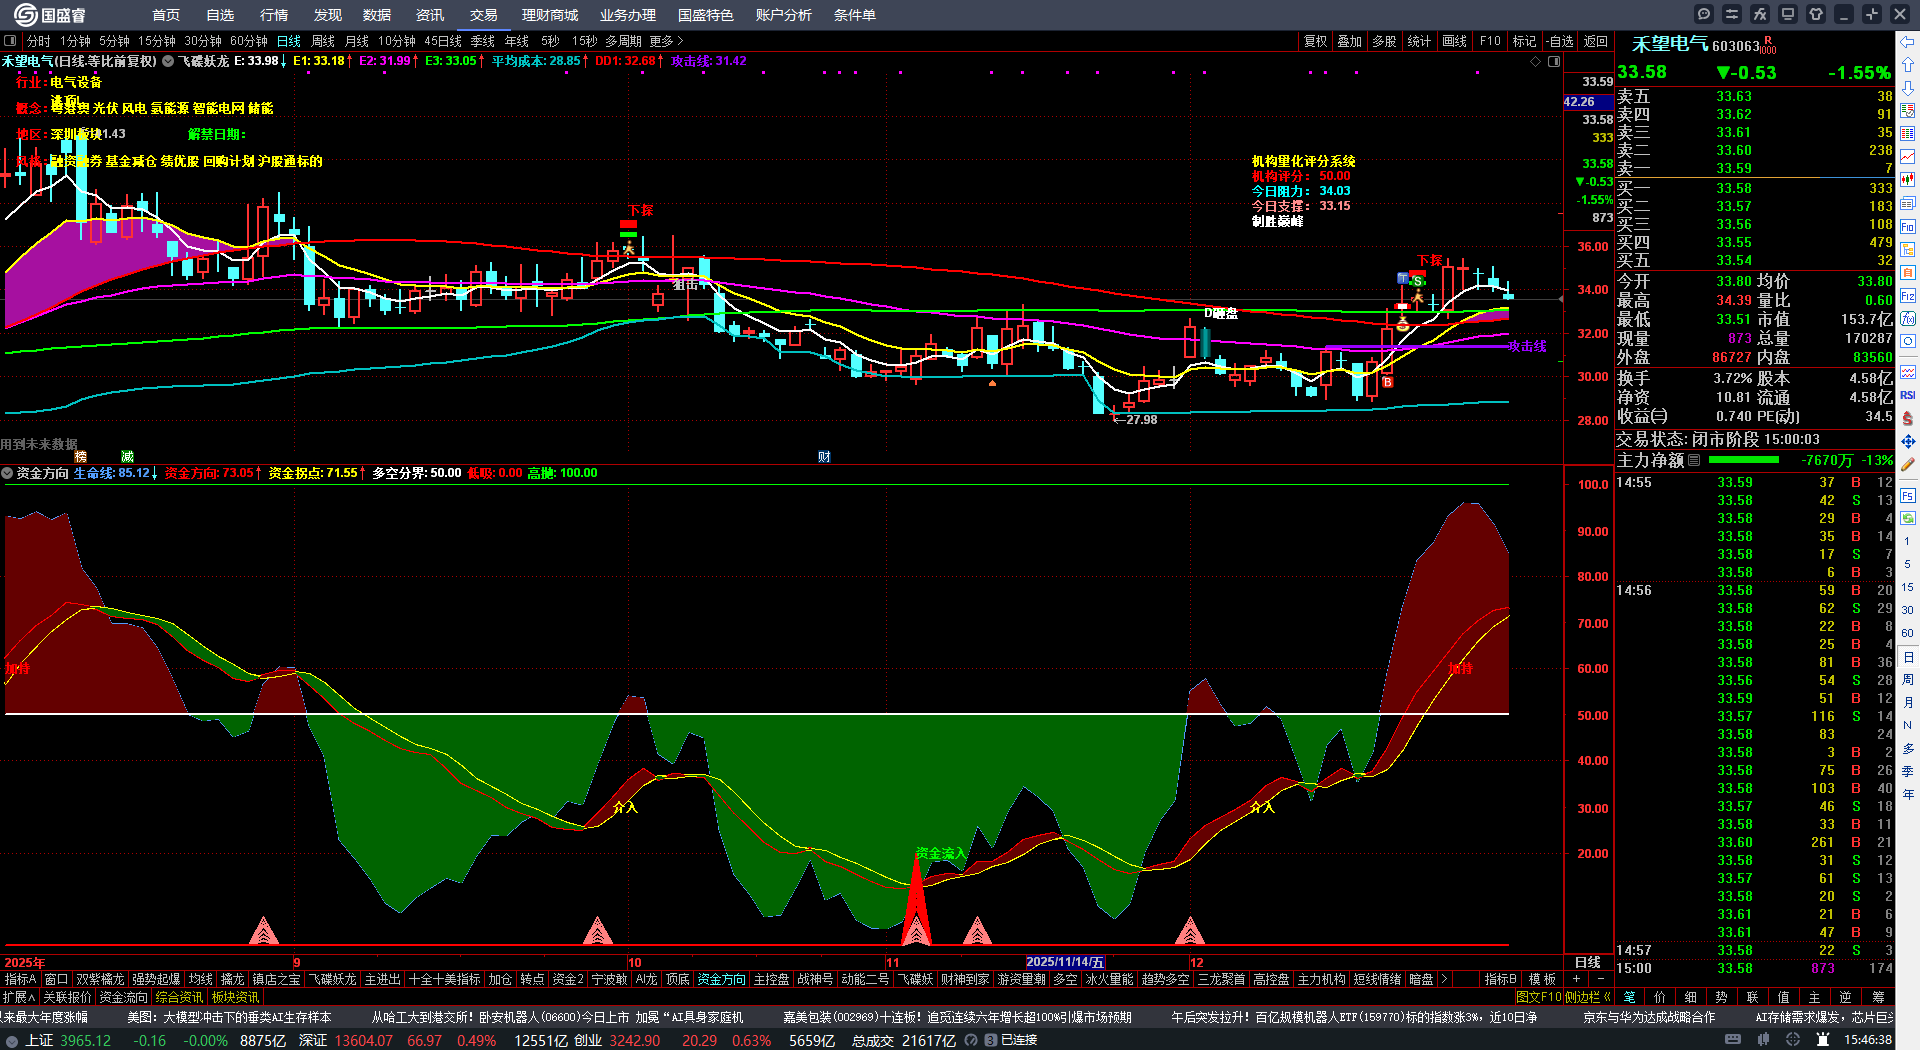Open dropdown arrow next to 资金方向 indicator

7,473
